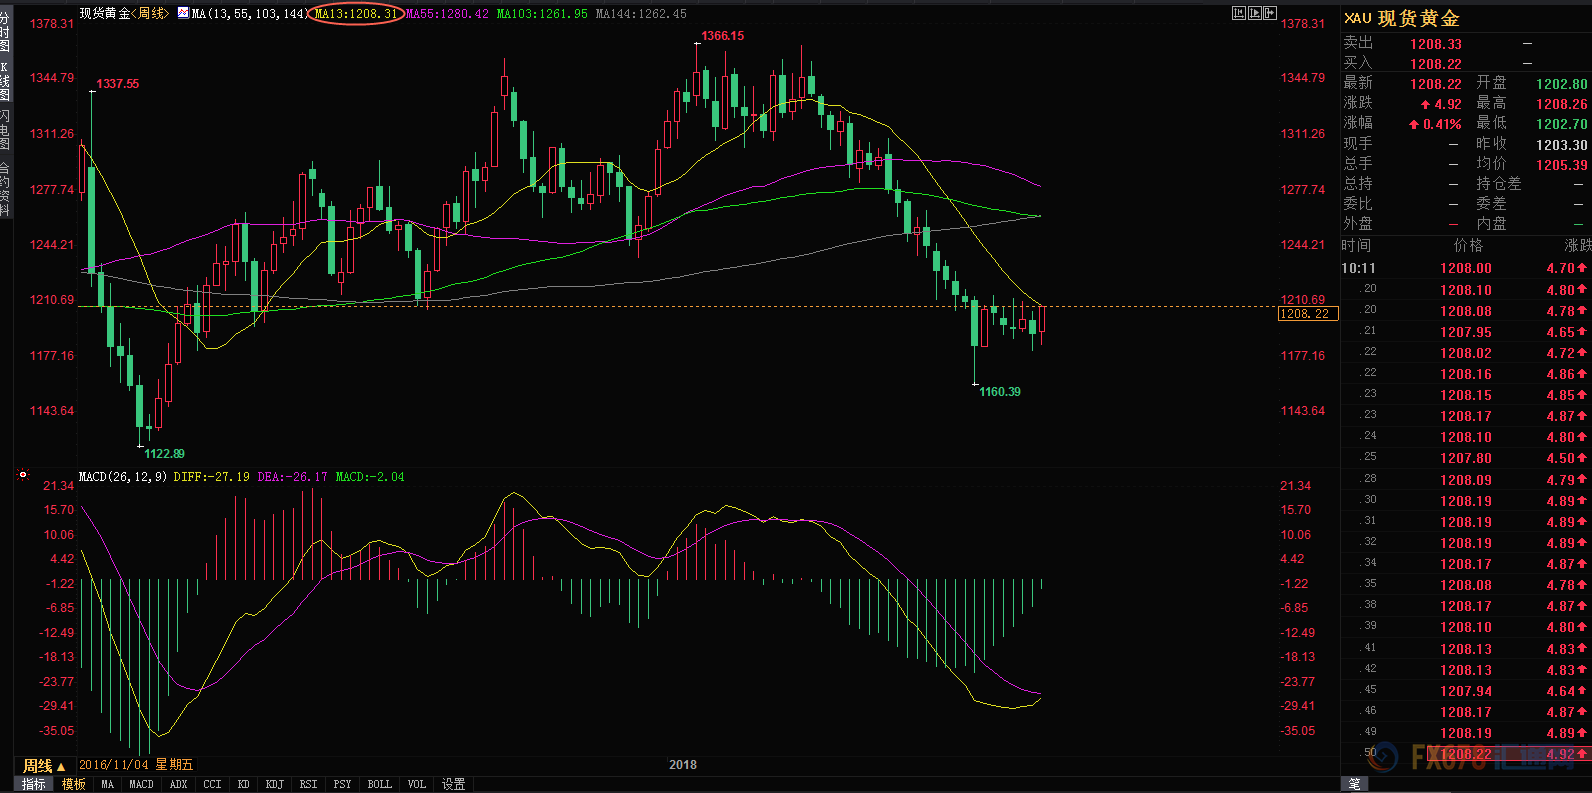The height and width of the screenshot is (793, 1592).
Task: Open the 闪电图 side tab
Action: click(6, 130)
